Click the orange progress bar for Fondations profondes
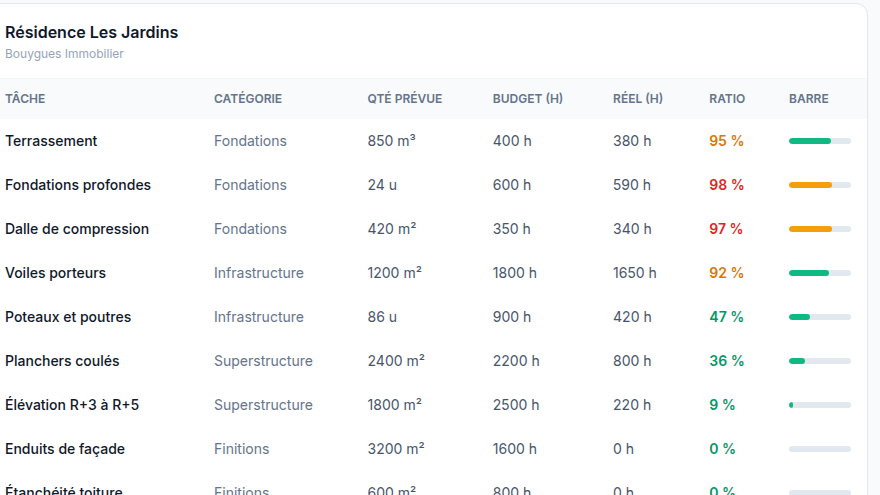 click(820, 185)
